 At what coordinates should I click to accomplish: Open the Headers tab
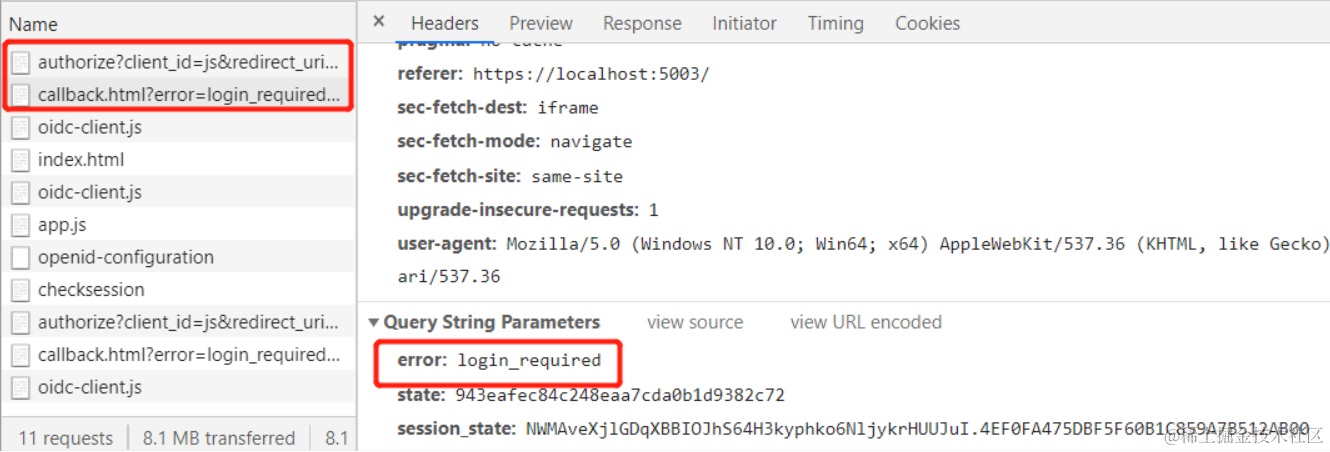point(445,23)
